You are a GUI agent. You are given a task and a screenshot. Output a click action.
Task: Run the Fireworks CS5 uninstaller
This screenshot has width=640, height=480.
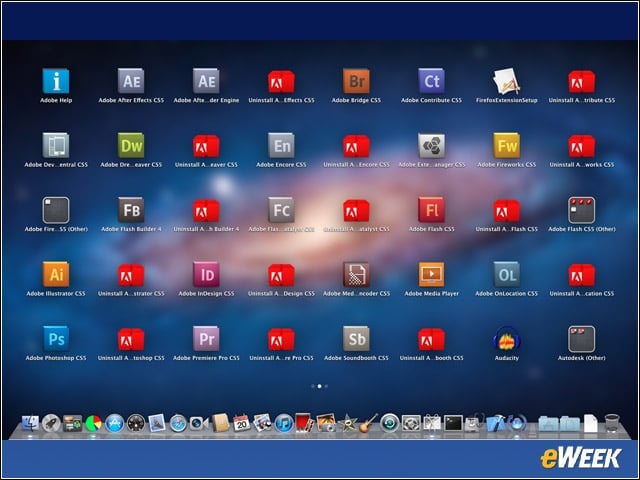(582, 146)
